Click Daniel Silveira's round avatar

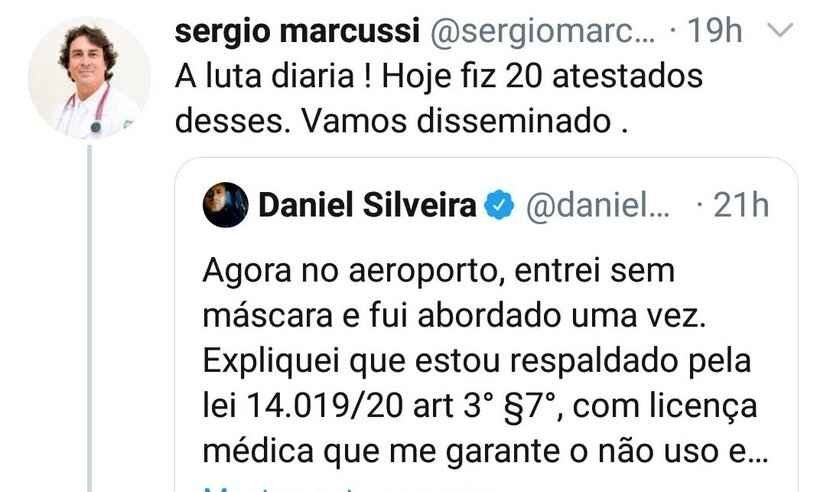[225, 205]
